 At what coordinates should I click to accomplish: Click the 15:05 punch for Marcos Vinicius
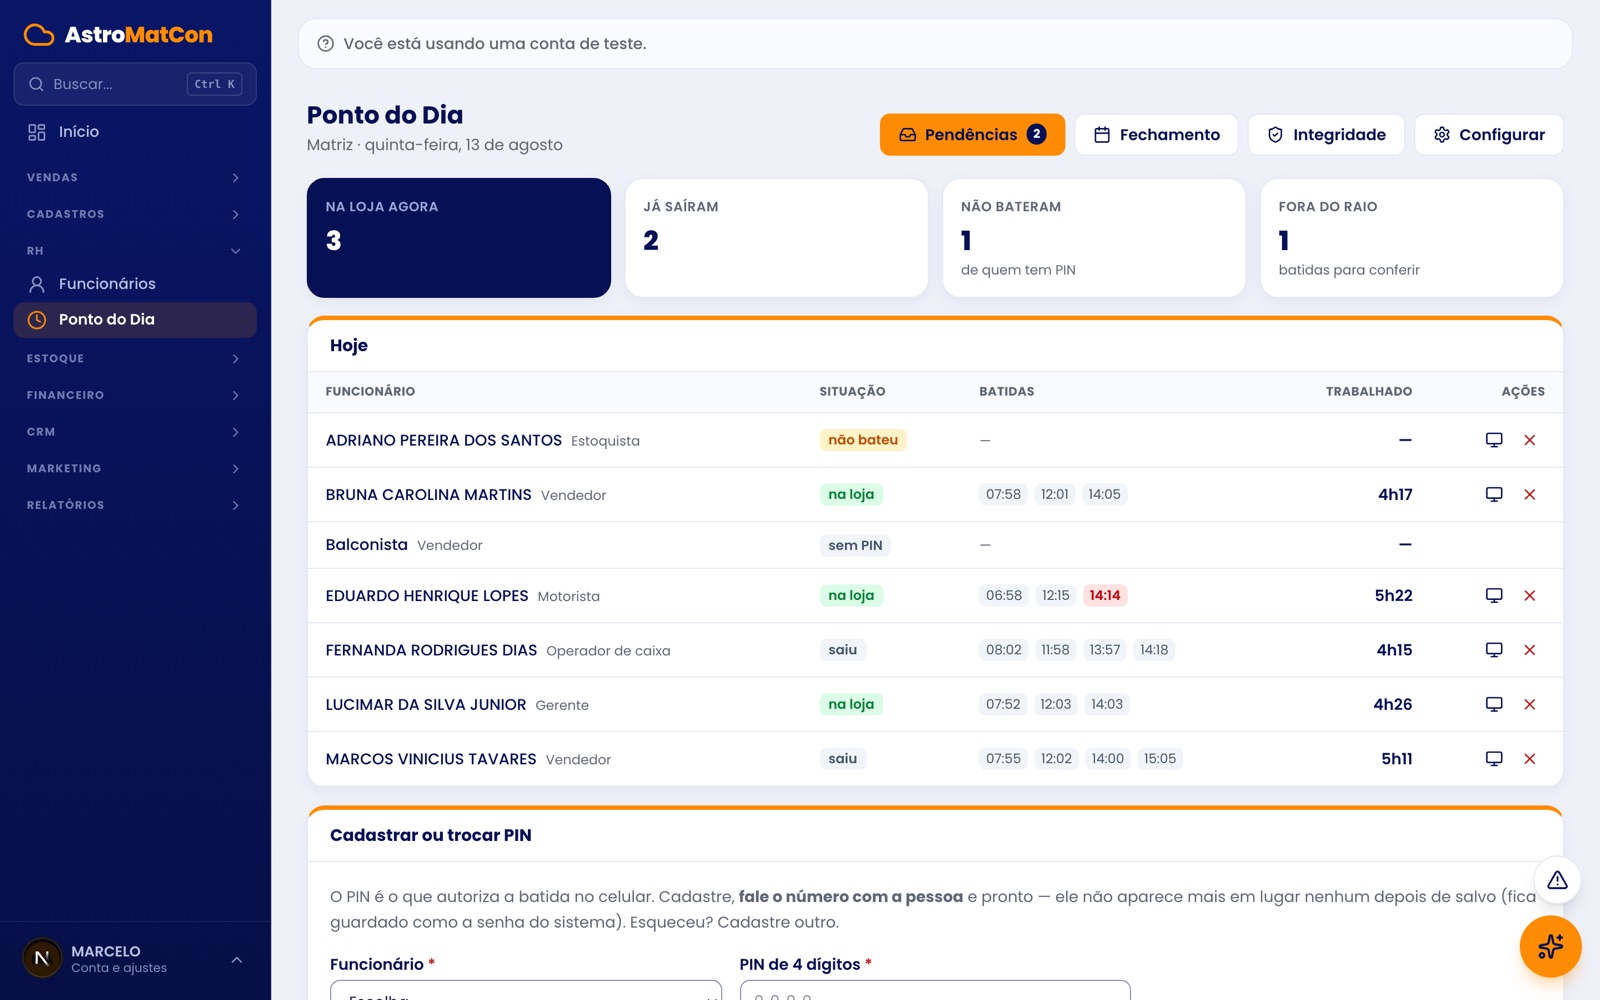[1160, 759]
